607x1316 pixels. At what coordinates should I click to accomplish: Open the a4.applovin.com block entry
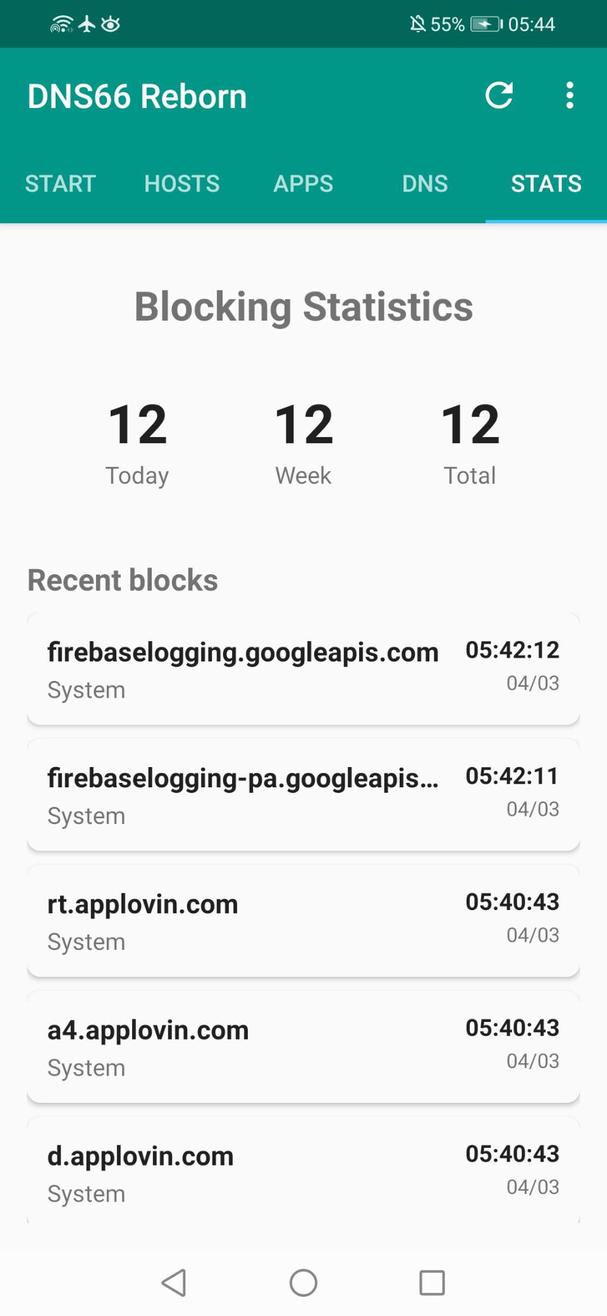pyautogui.click(x=303, y=1047)
